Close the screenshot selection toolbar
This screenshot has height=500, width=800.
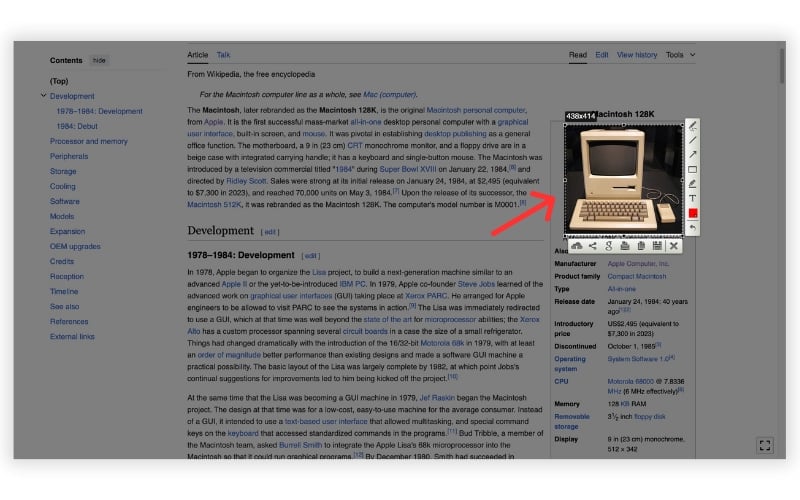tap(673, 246)
